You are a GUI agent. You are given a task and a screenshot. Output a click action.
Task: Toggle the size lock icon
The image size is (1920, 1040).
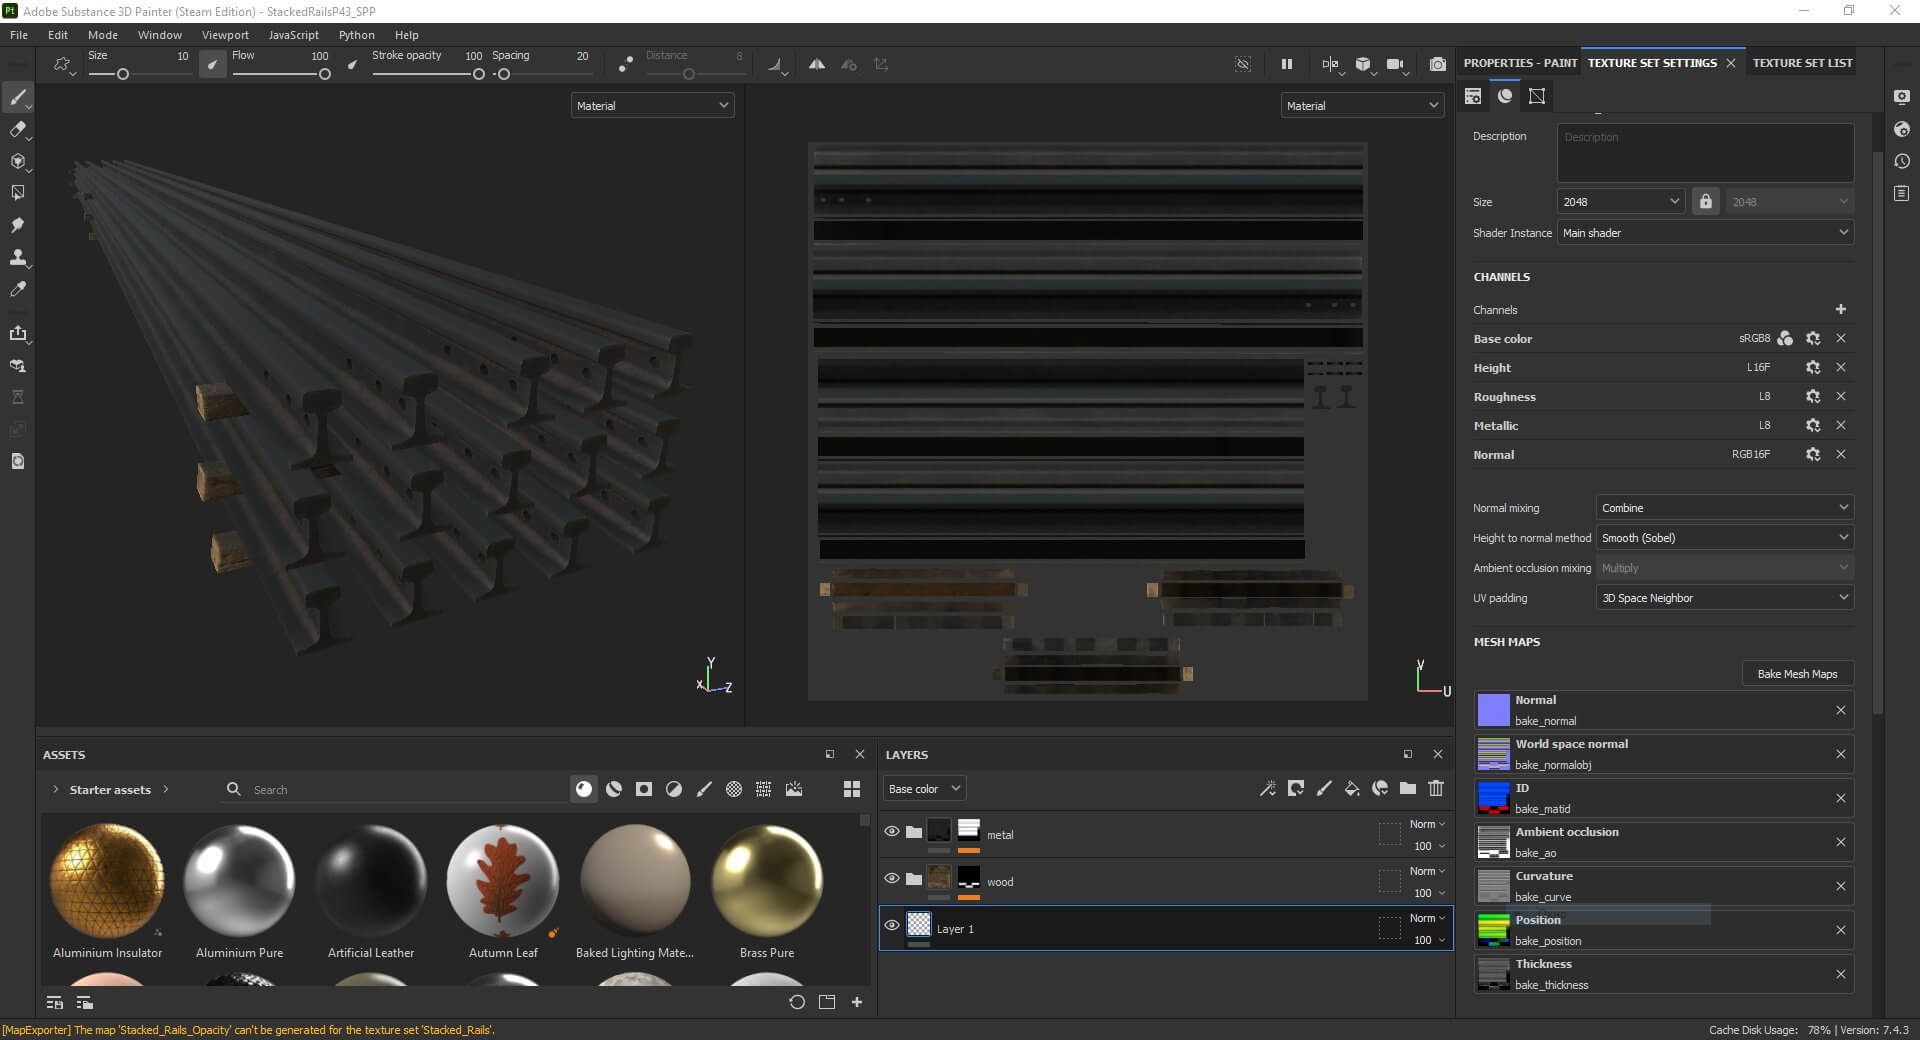pos(1706,202)
